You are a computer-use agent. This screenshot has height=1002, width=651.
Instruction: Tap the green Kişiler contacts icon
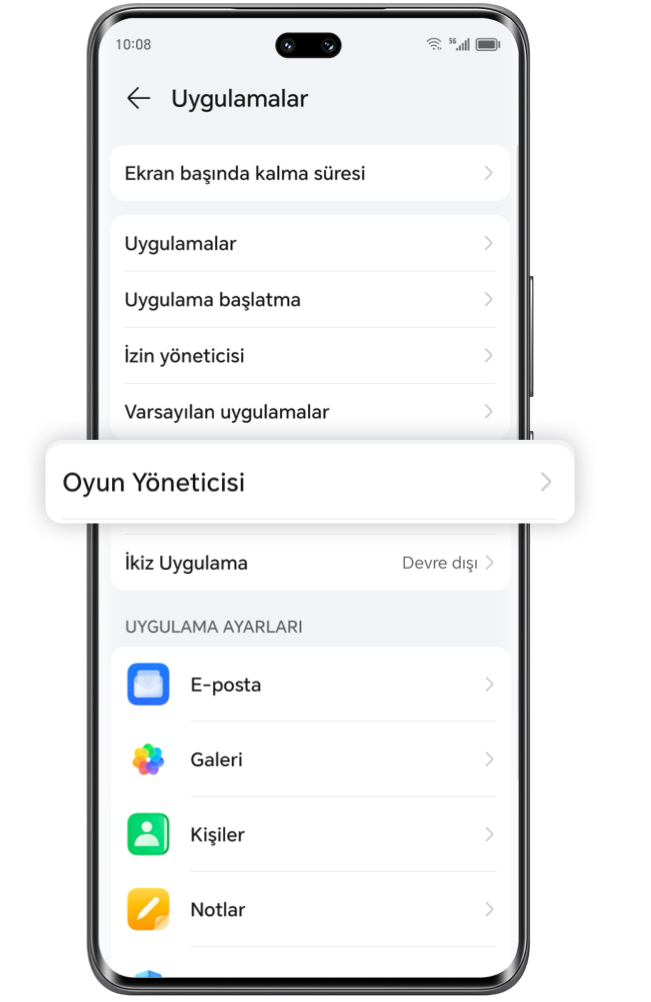(x=148, y=834)
